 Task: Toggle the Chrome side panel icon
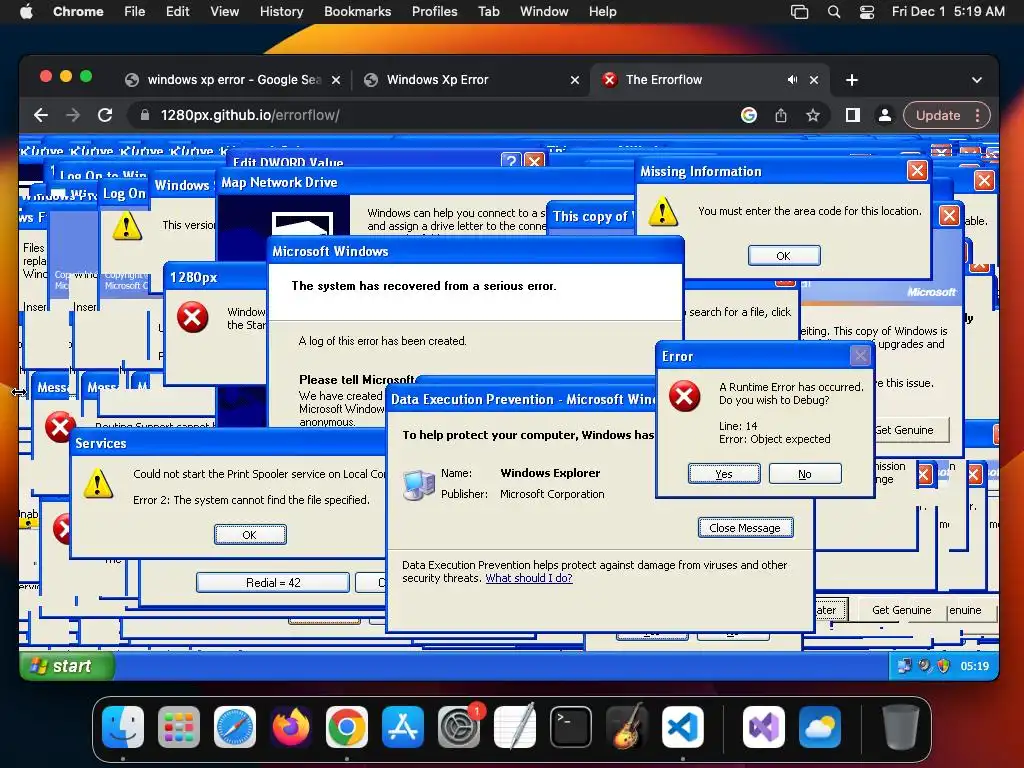852,116
